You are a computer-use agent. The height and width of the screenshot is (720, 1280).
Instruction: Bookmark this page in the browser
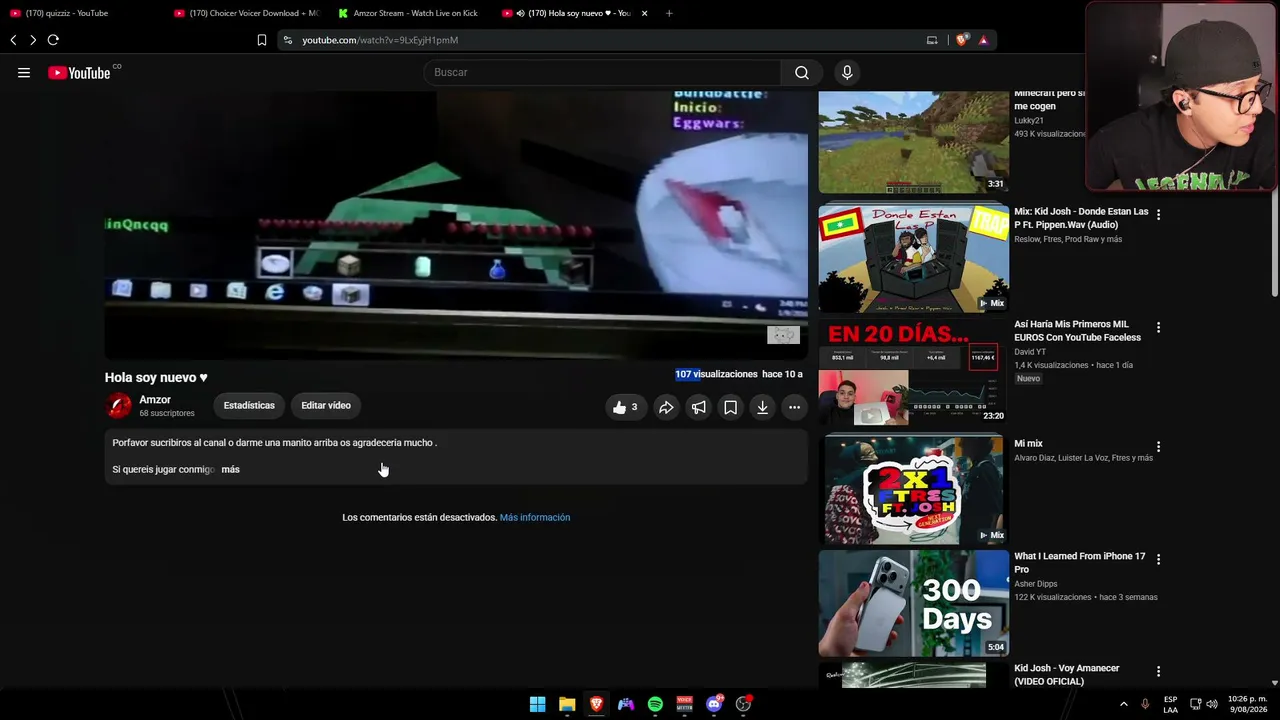[262, 40]
